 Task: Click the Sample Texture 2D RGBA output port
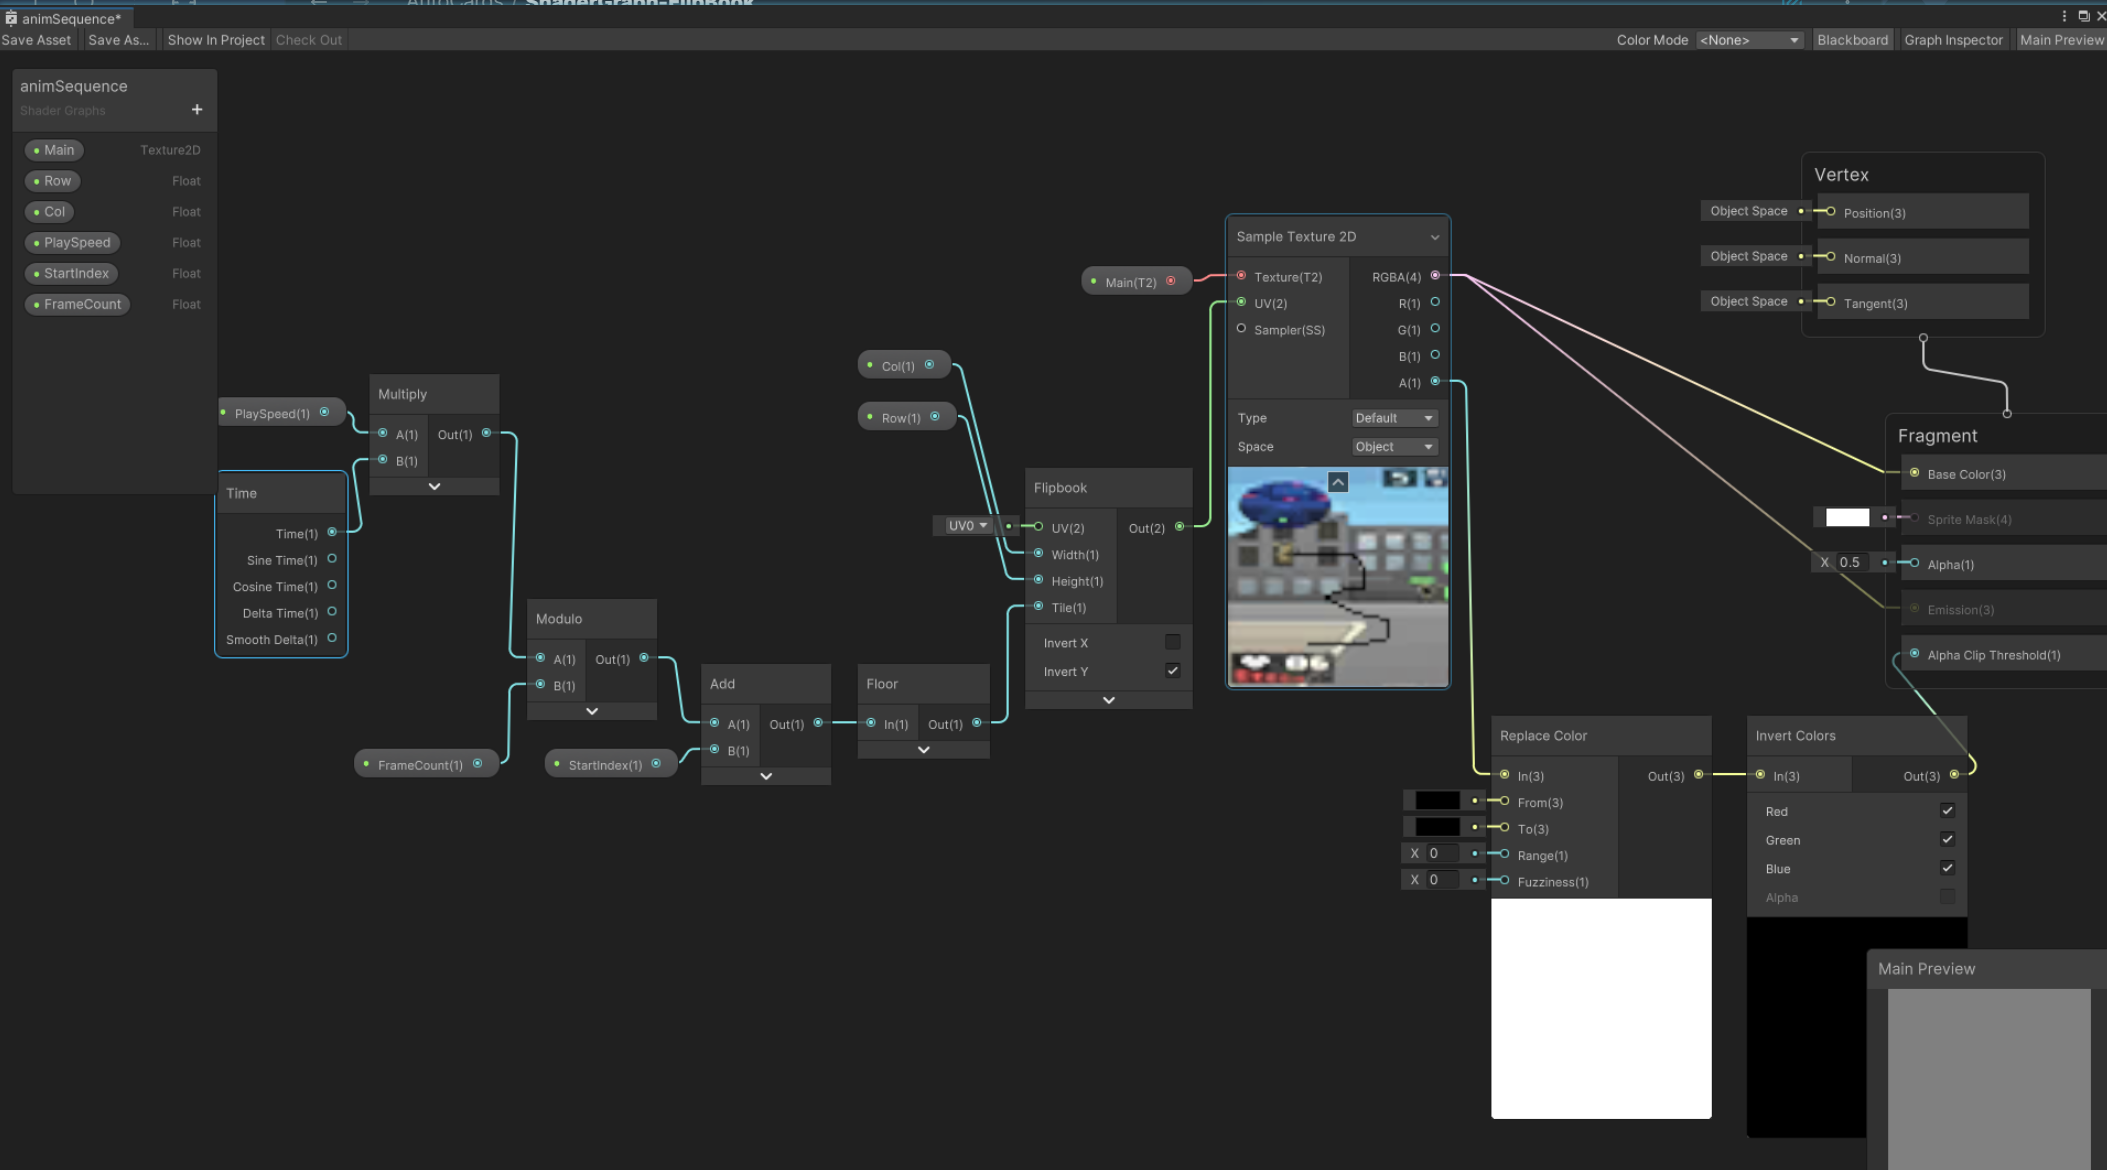pyautogui.click(x=1435, y=276)
